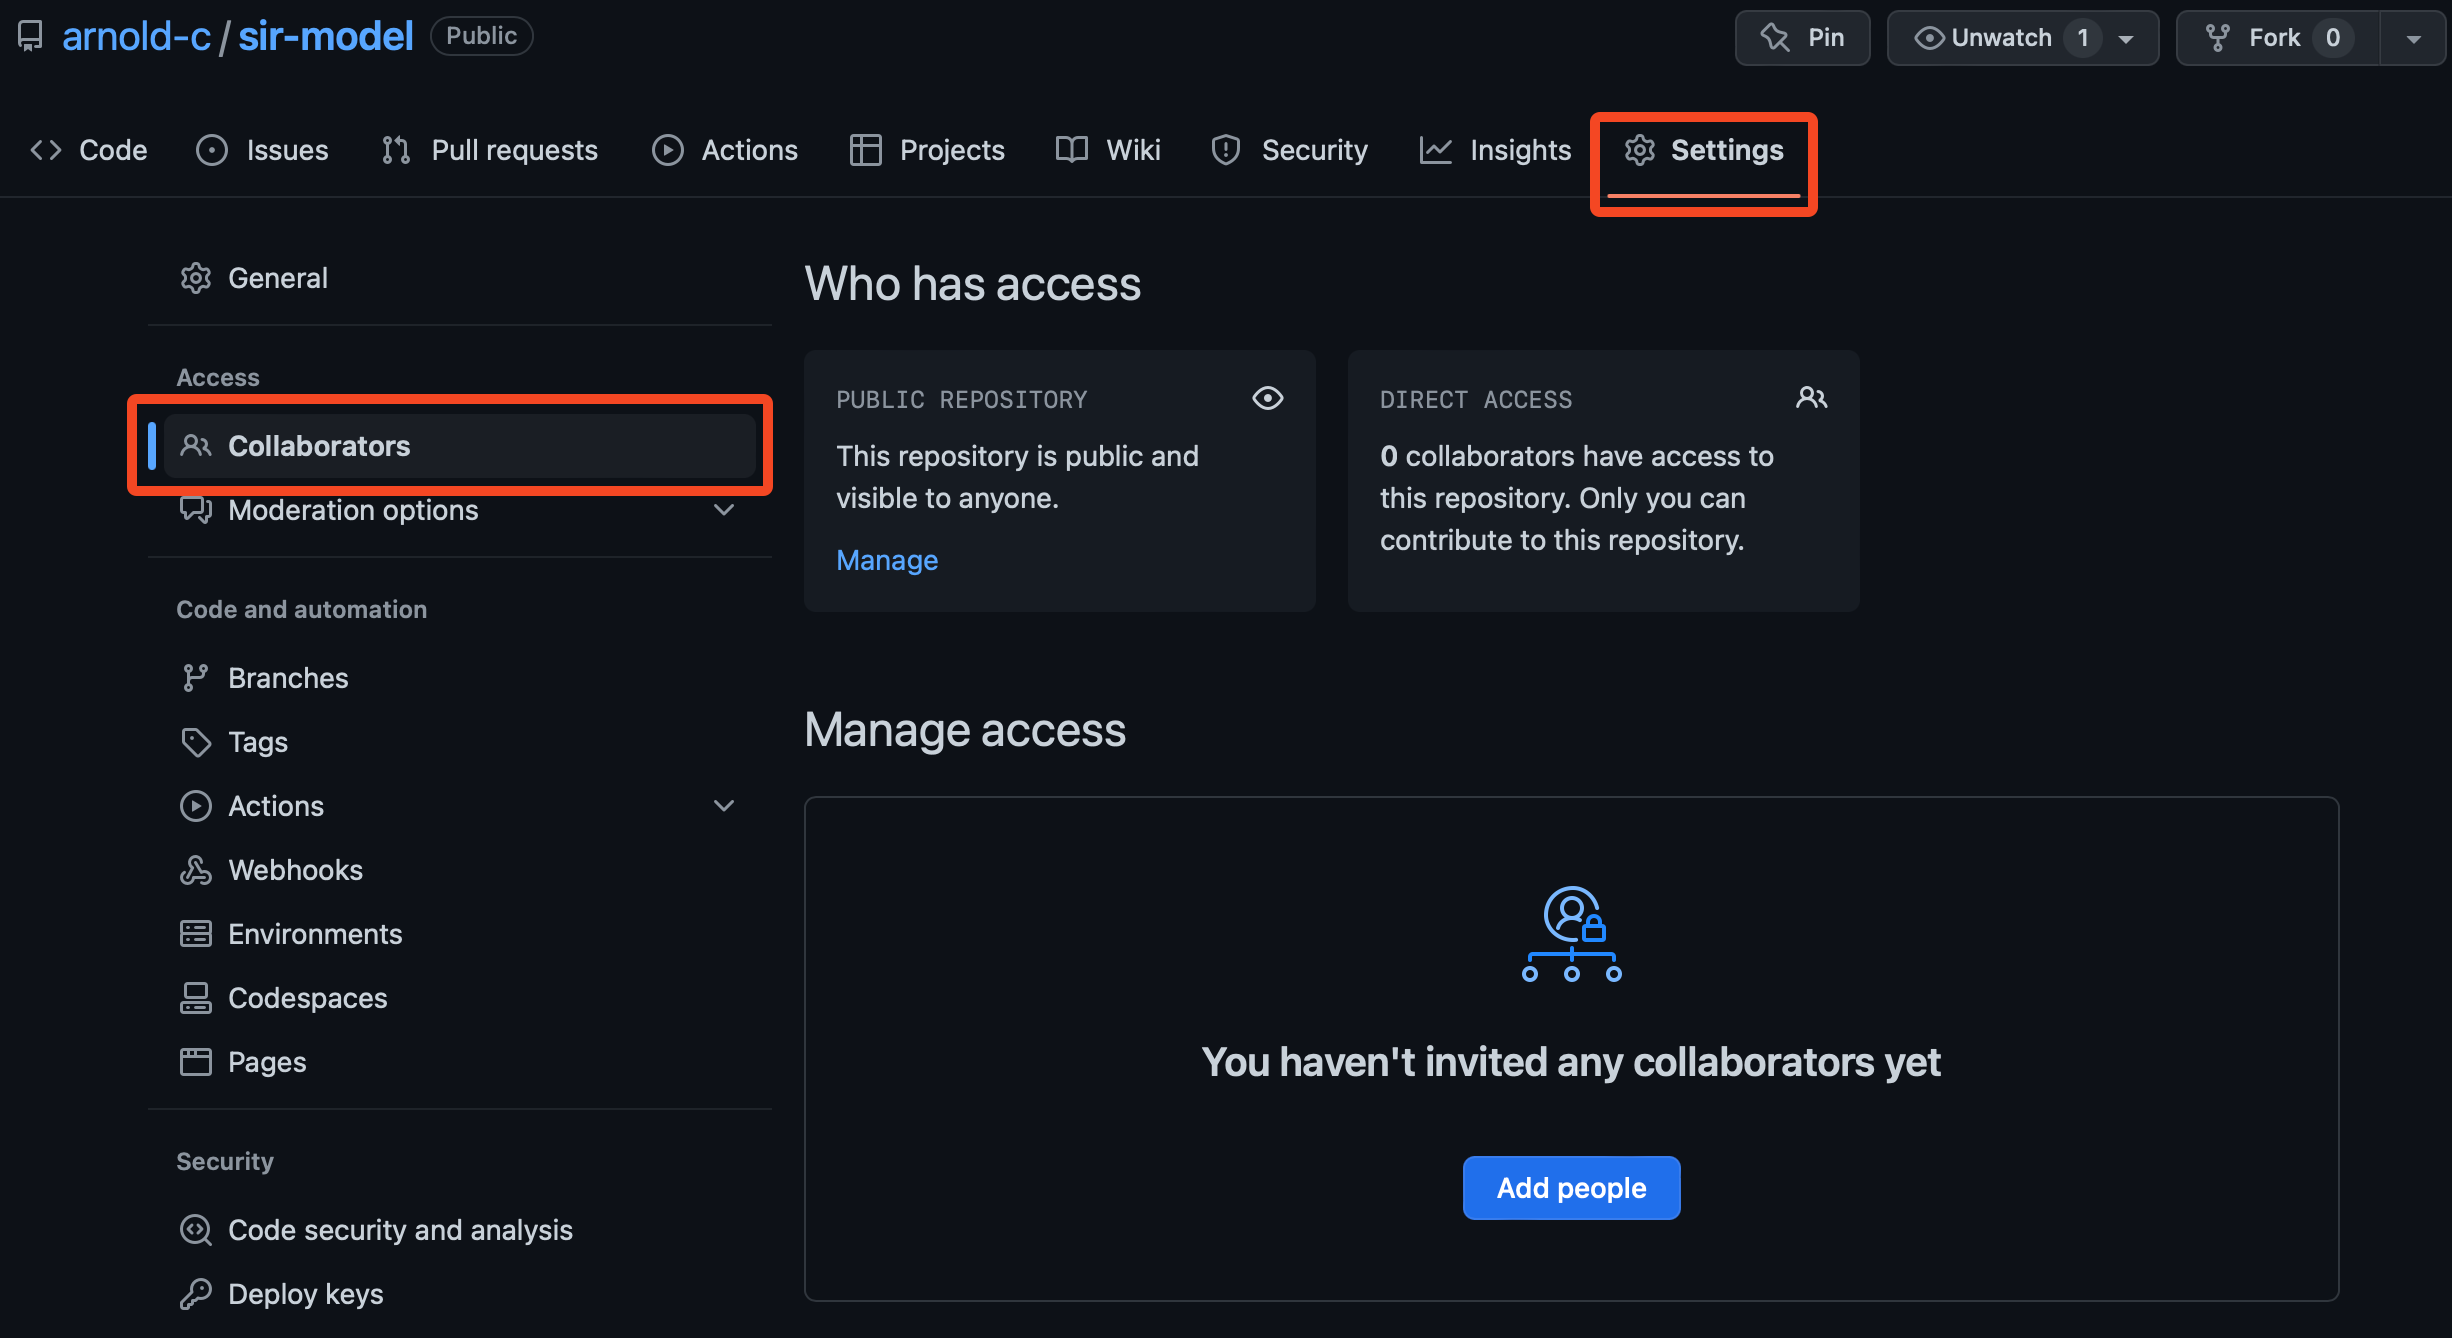2452x1338 pixels.
Task: Click the Deploy keys key icon
Action: 195,1294
